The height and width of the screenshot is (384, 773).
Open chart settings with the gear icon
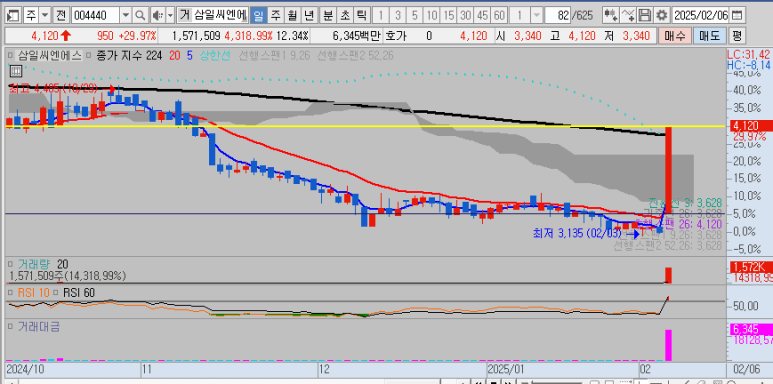(662, 15)
